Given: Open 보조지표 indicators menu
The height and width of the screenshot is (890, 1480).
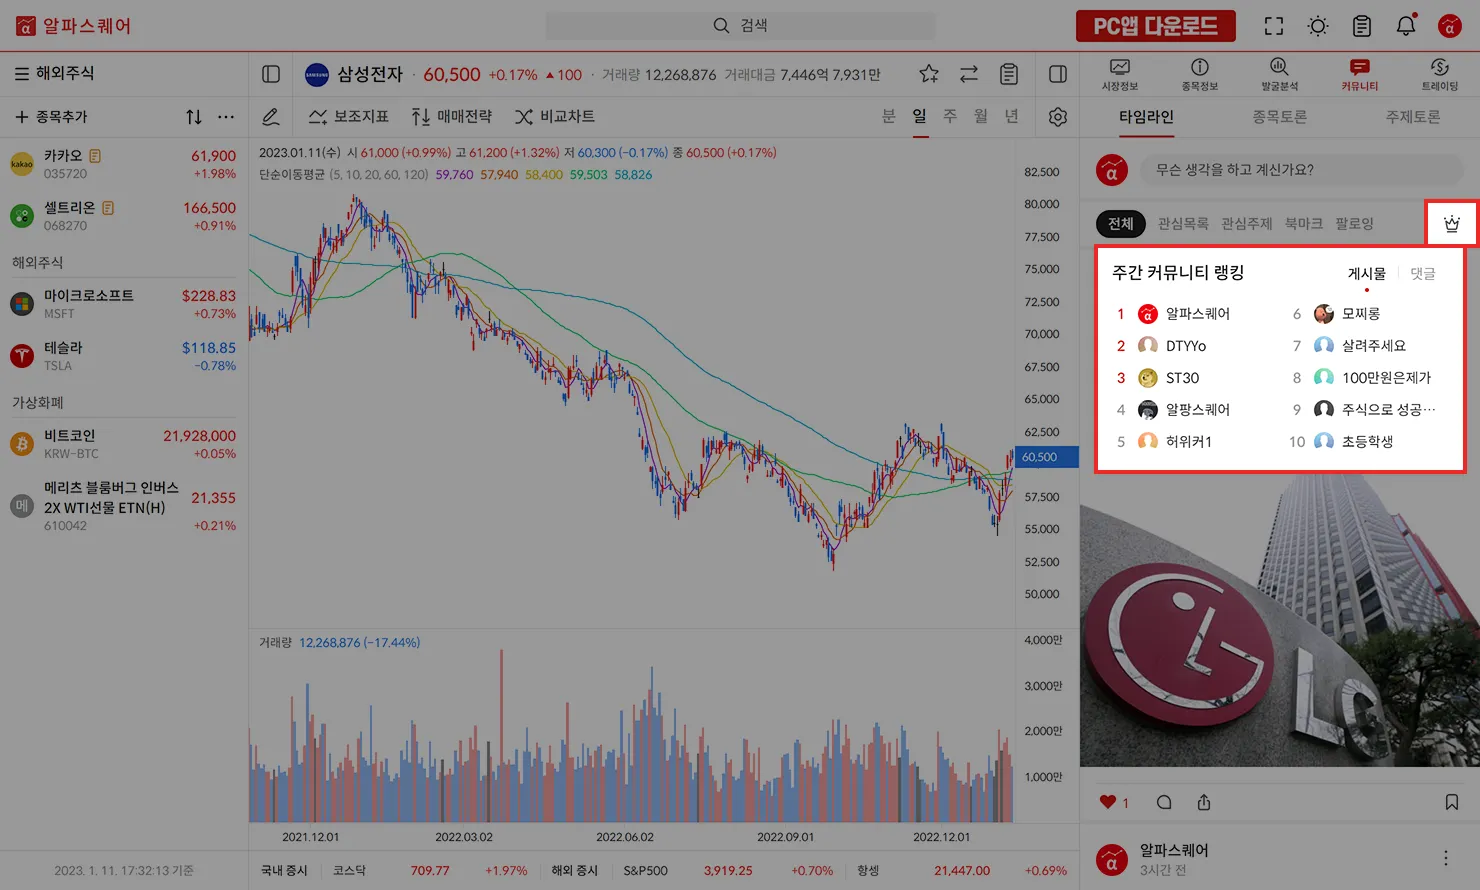Looking at the screenshot, I should click(x=348, y=117).
